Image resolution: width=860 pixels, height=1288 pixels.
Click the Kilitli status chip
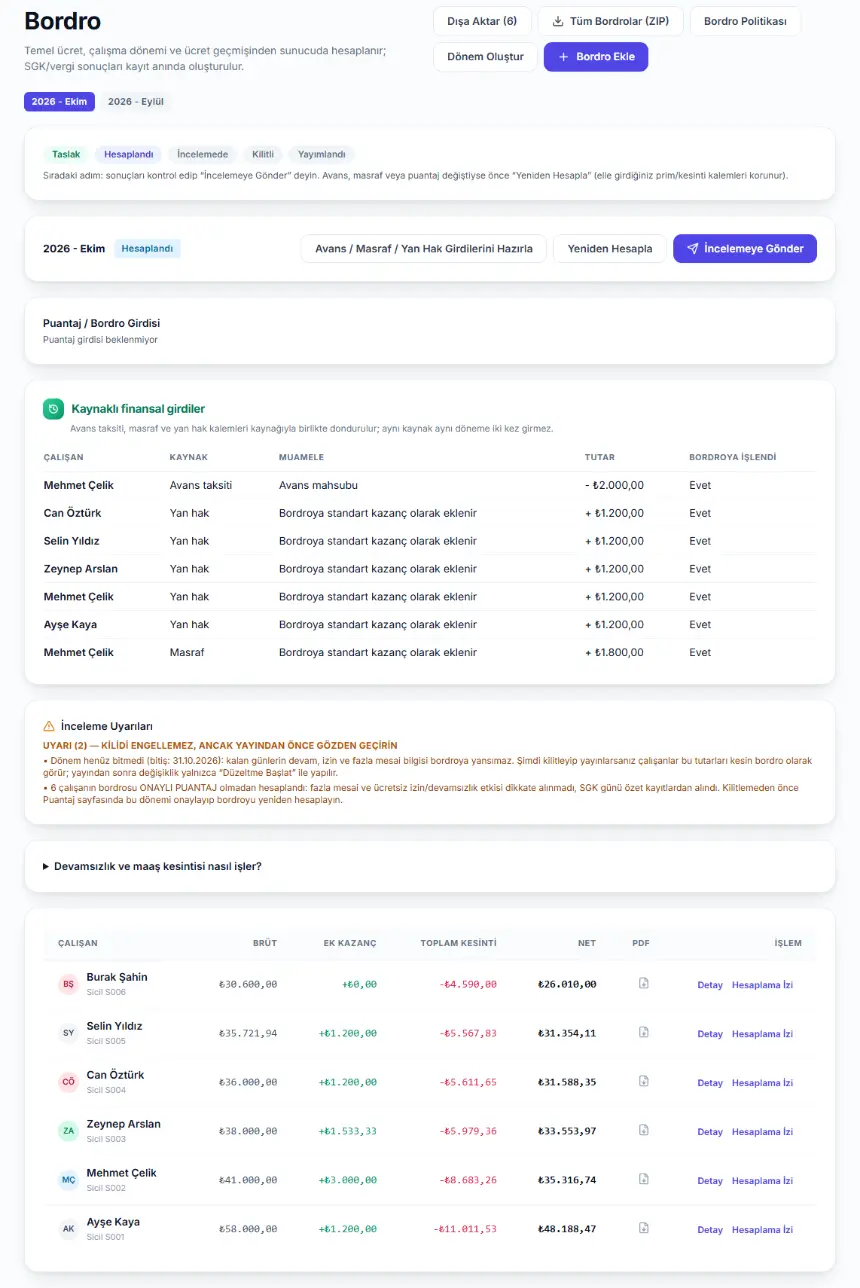click(263, 155)
